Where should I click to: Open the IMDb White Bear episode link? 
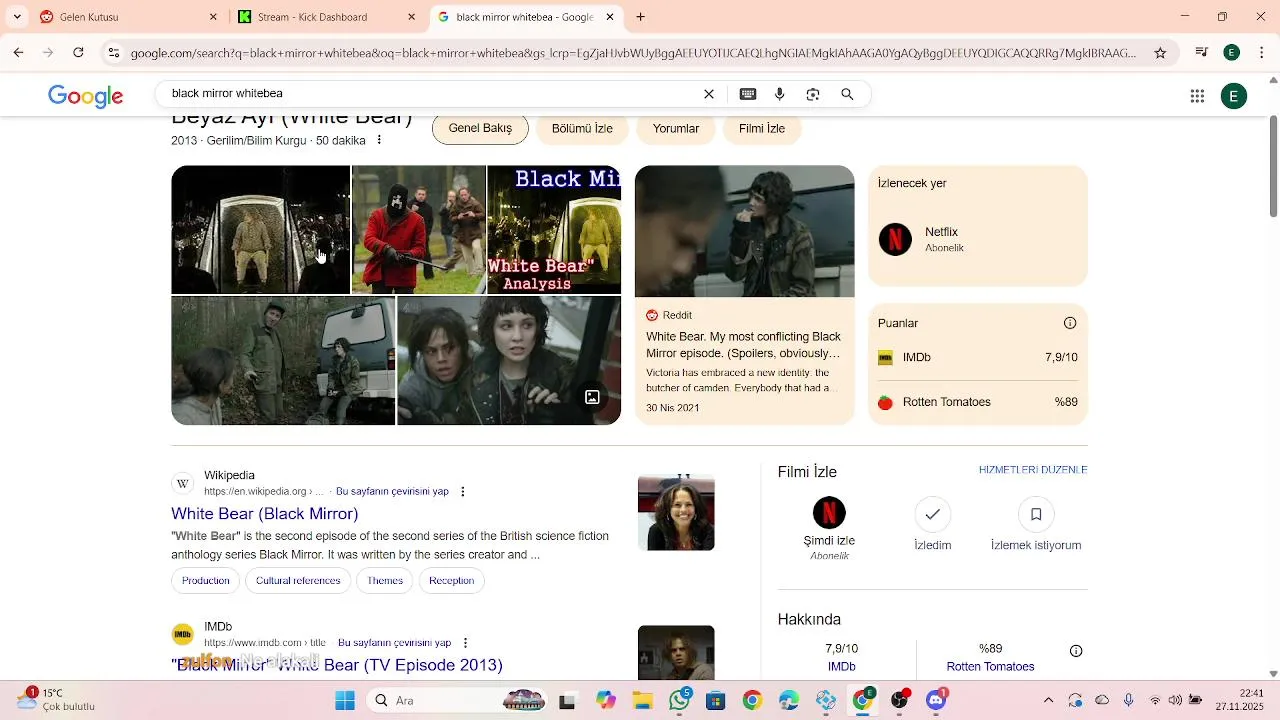point(337,665)
